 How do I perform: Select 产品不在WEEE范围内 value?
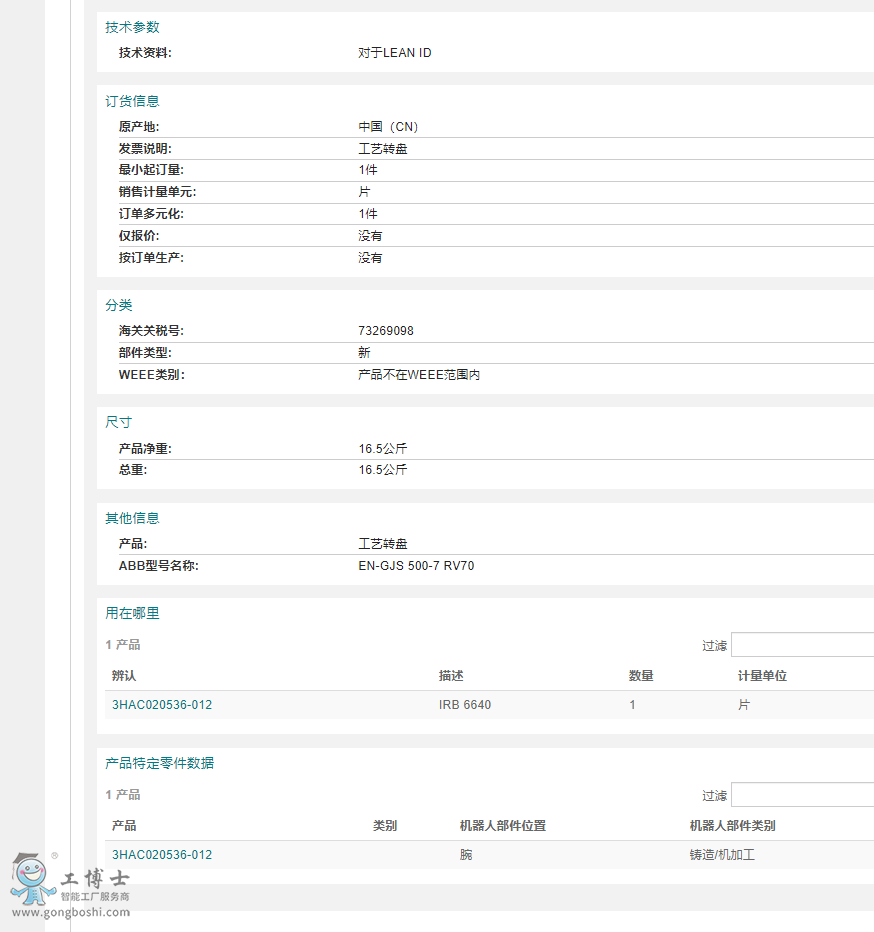point(419,375)
